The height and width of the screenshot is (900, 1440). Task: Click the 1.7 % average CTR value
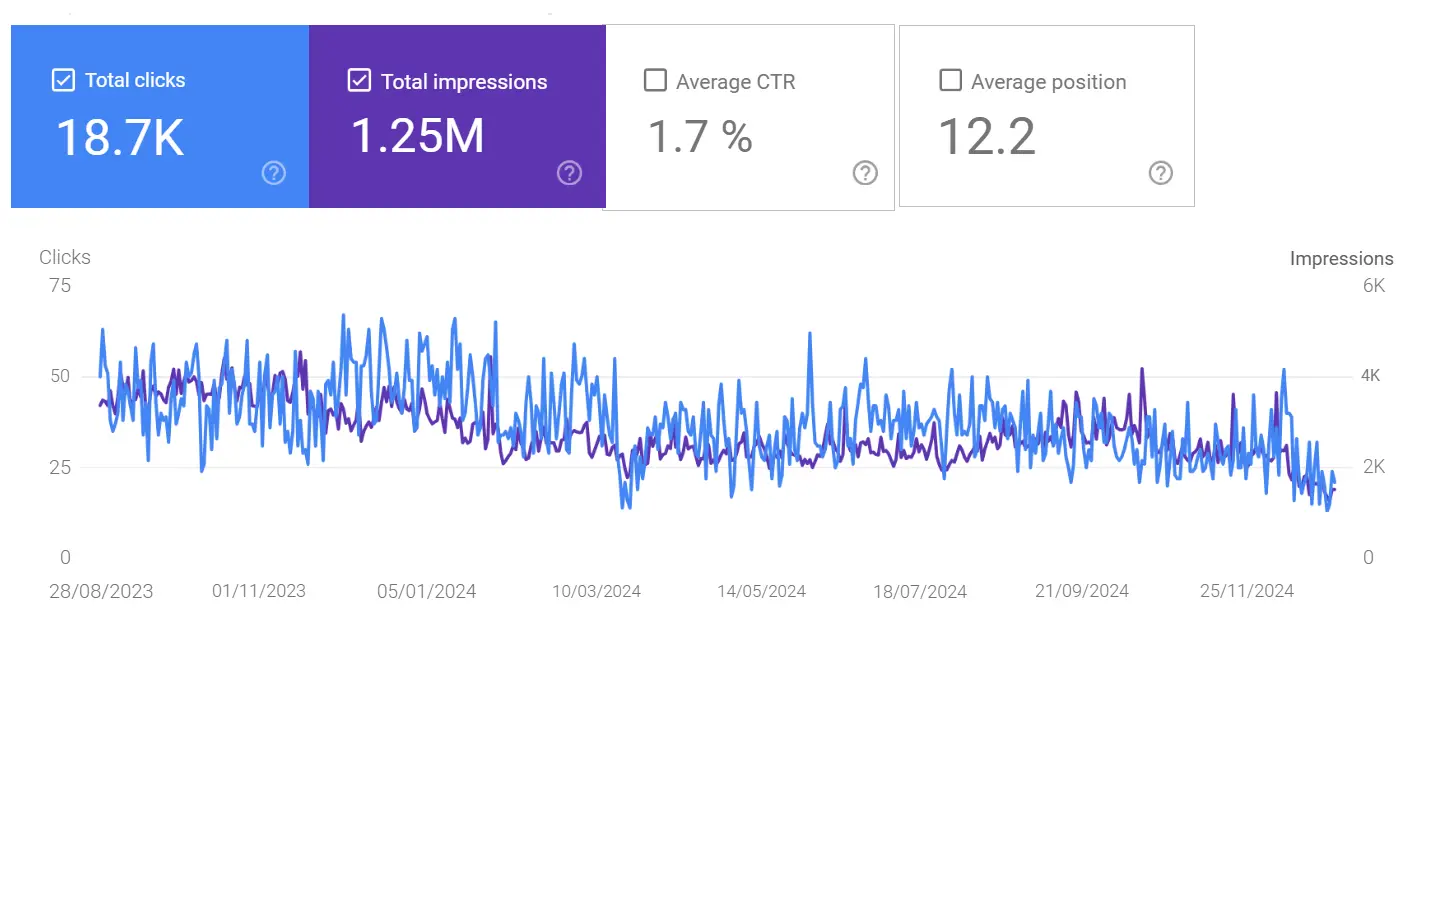[x=700, y=137]
